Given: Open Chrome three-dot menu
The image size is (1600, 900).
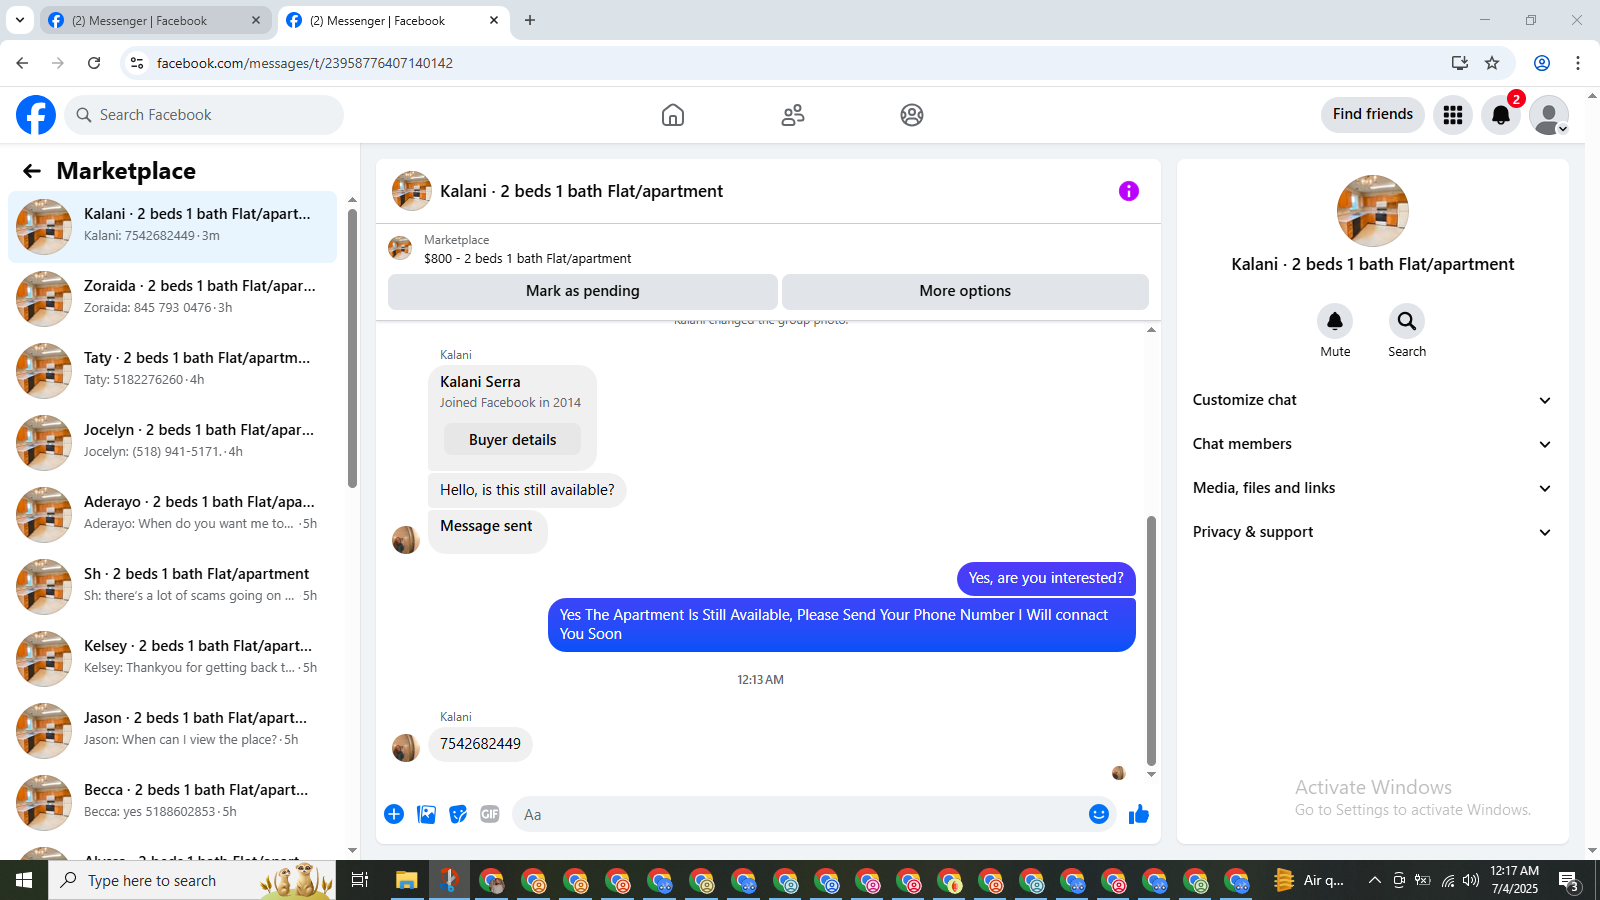Looking at the screenshot, I should 1578,63.
